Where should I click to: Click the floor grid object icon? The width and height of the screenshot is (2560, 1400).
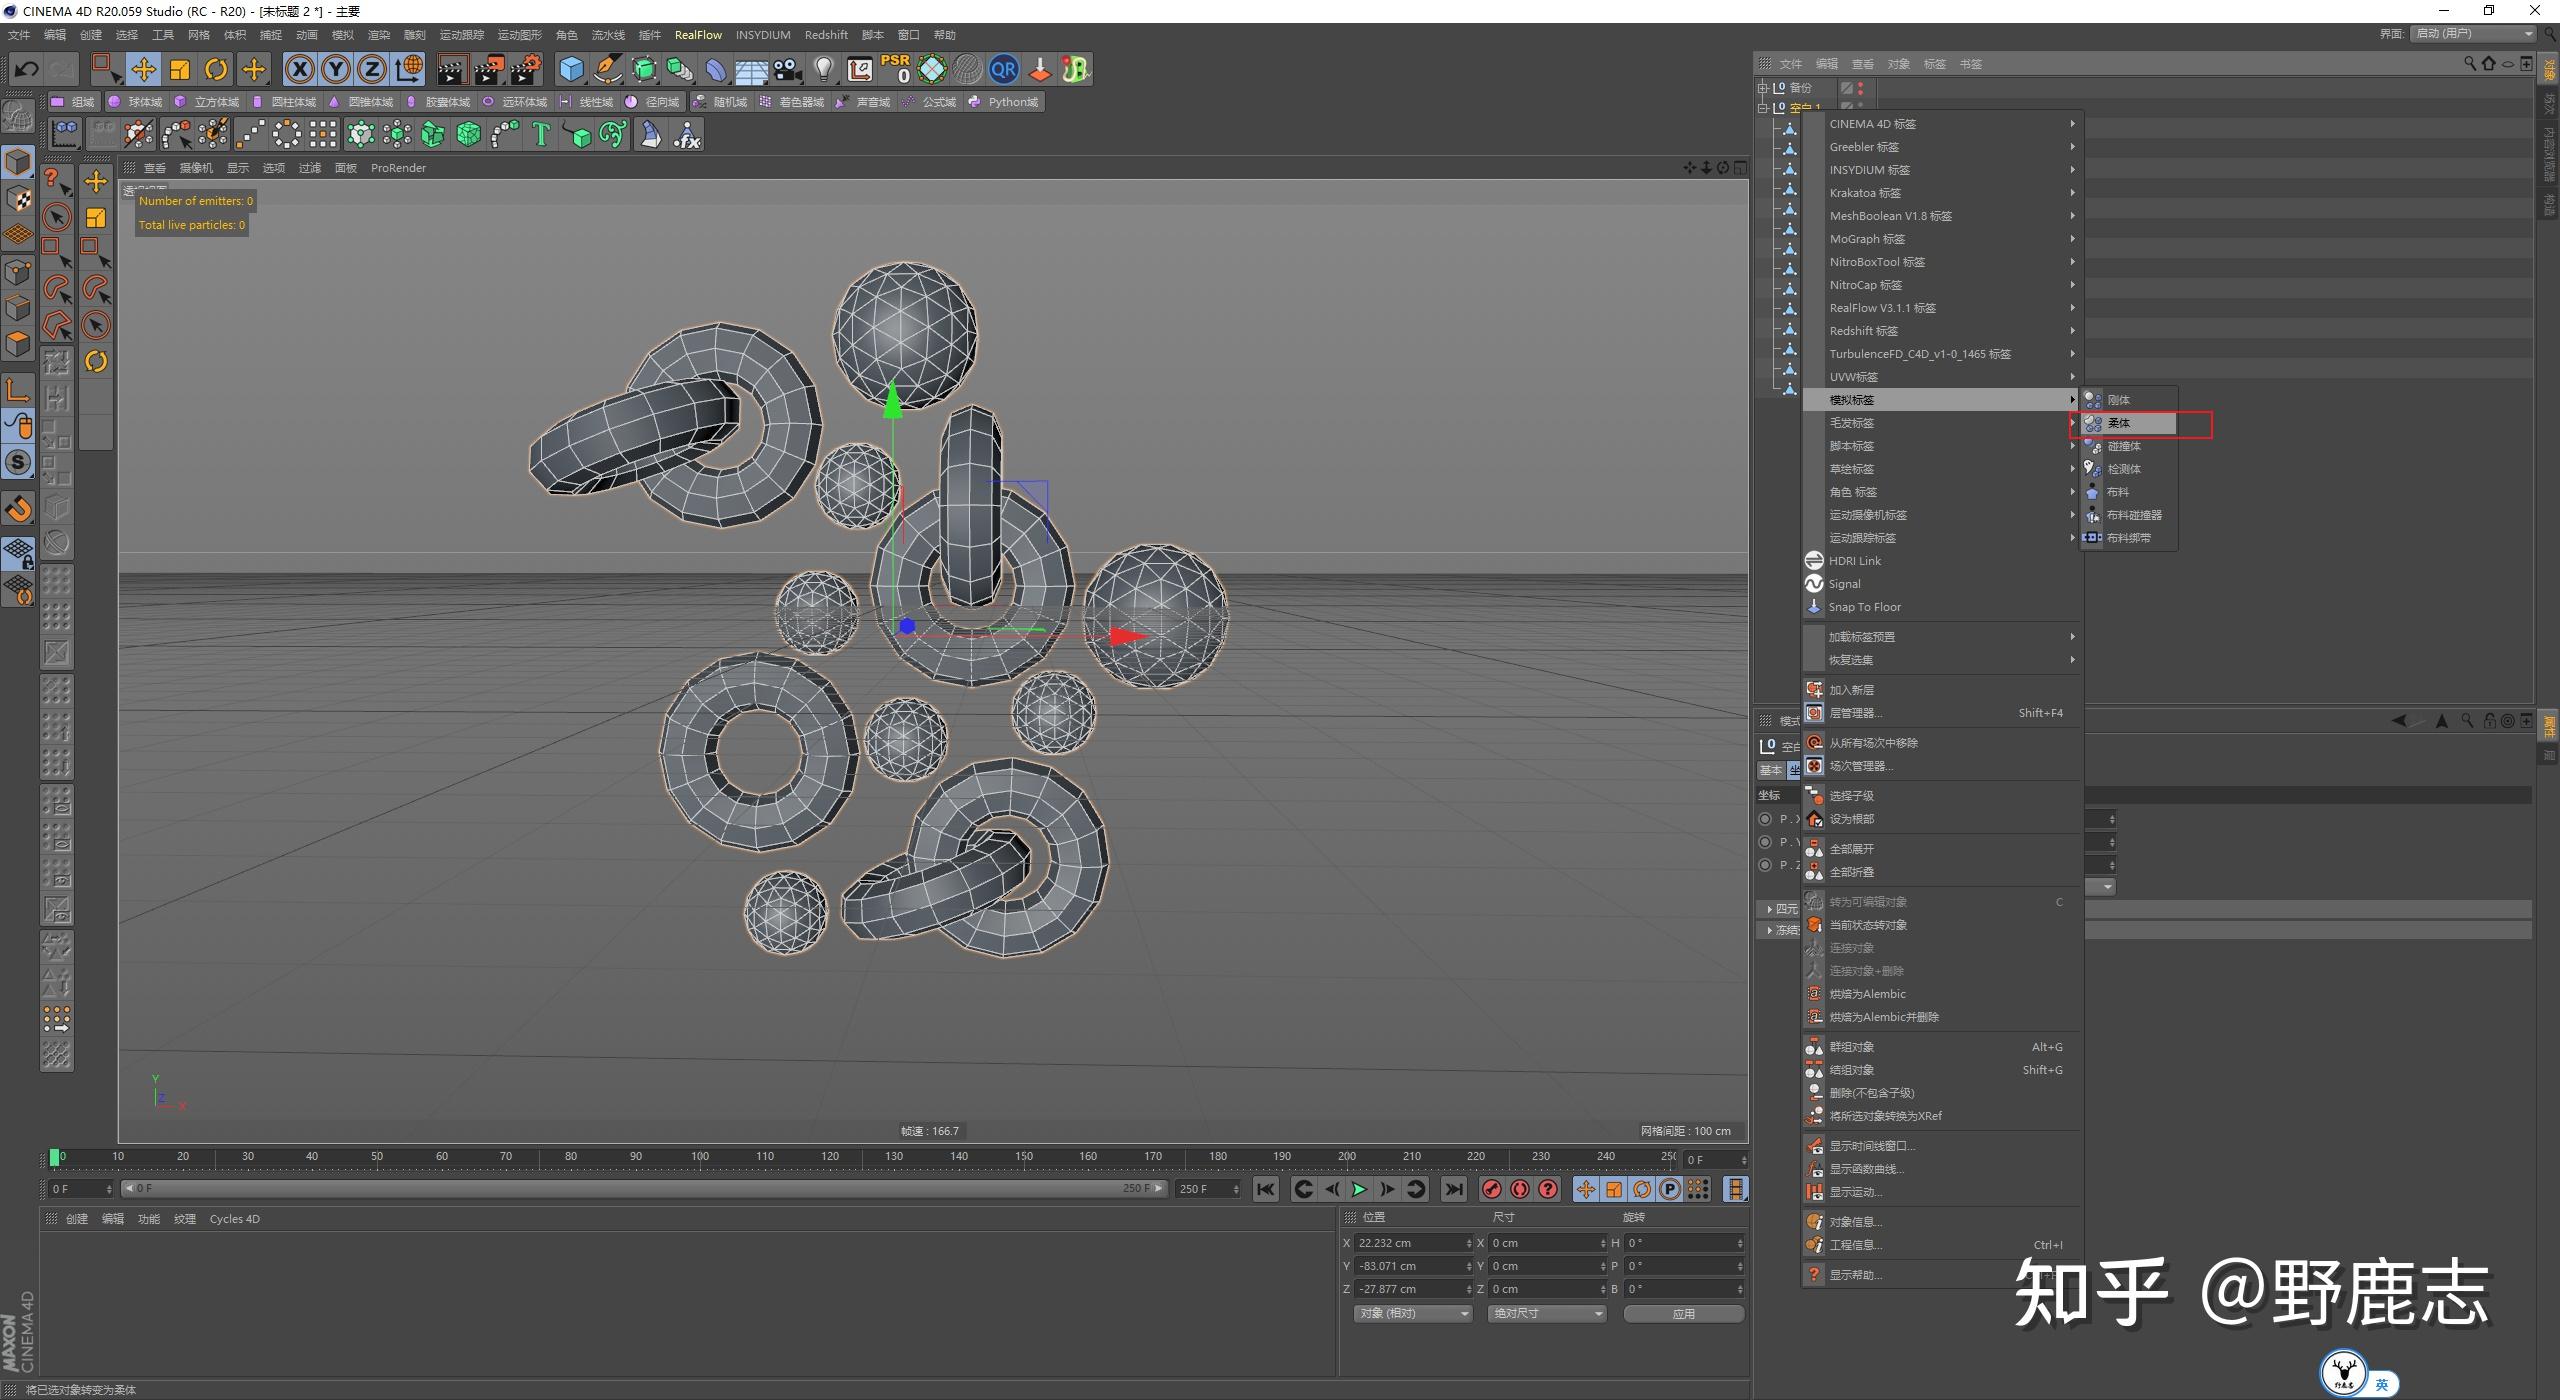751,69
